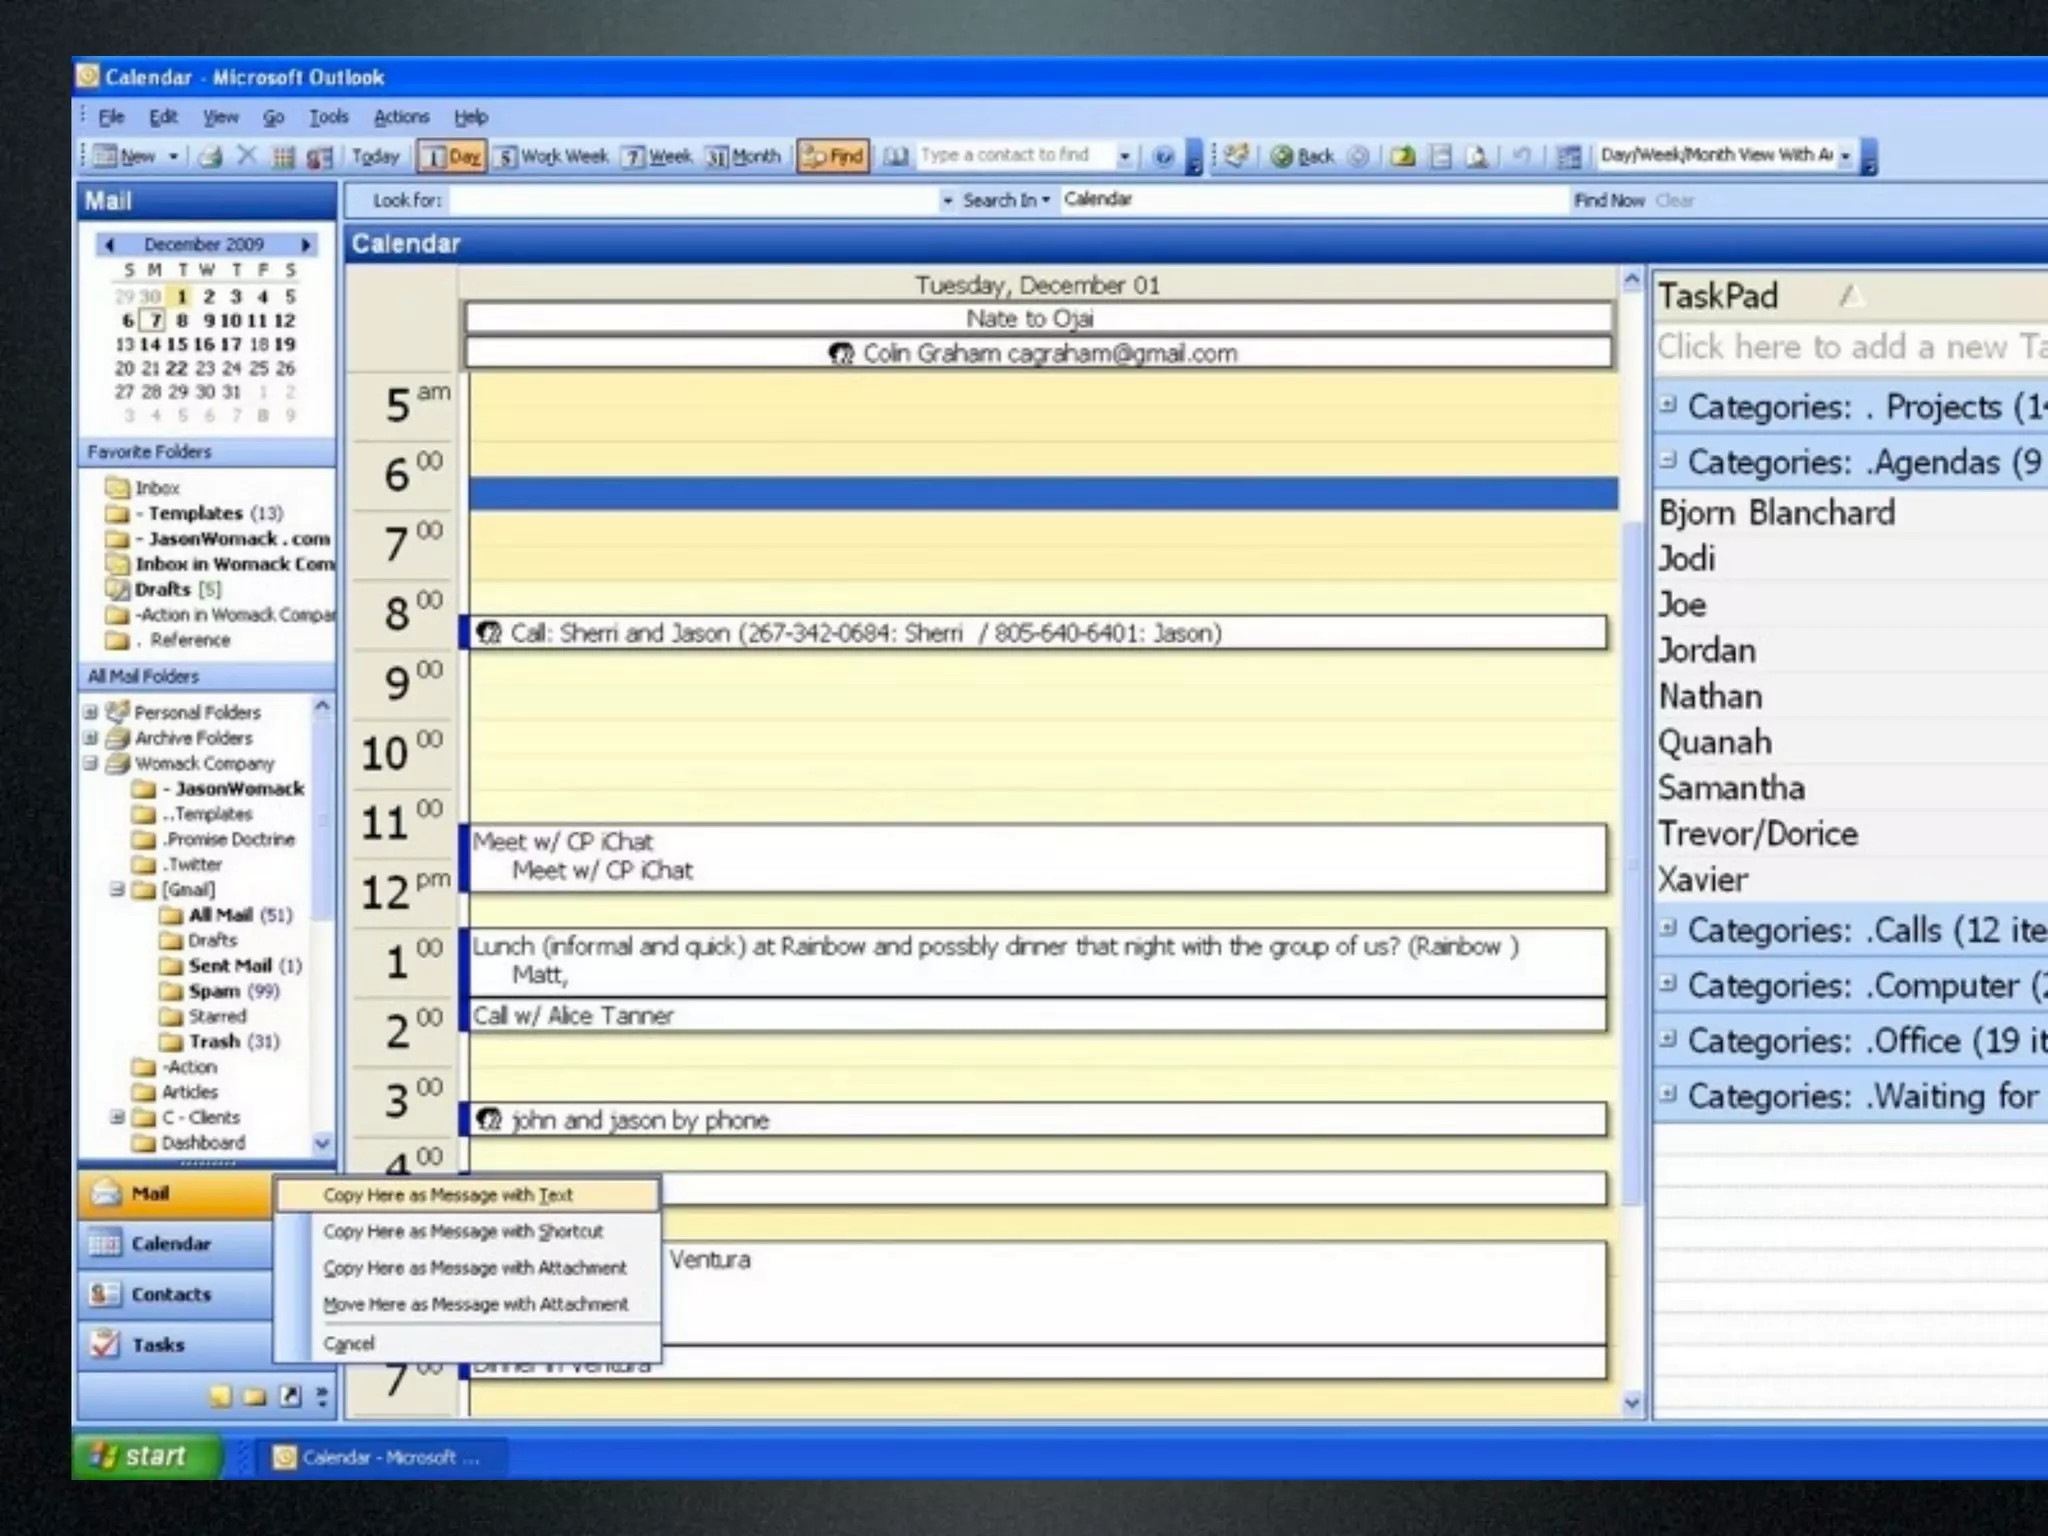Image resolution: width=2048 pixels, height=1536 pixels.
Task: Open the current view dropdown list
Action: pos(1845,156)
